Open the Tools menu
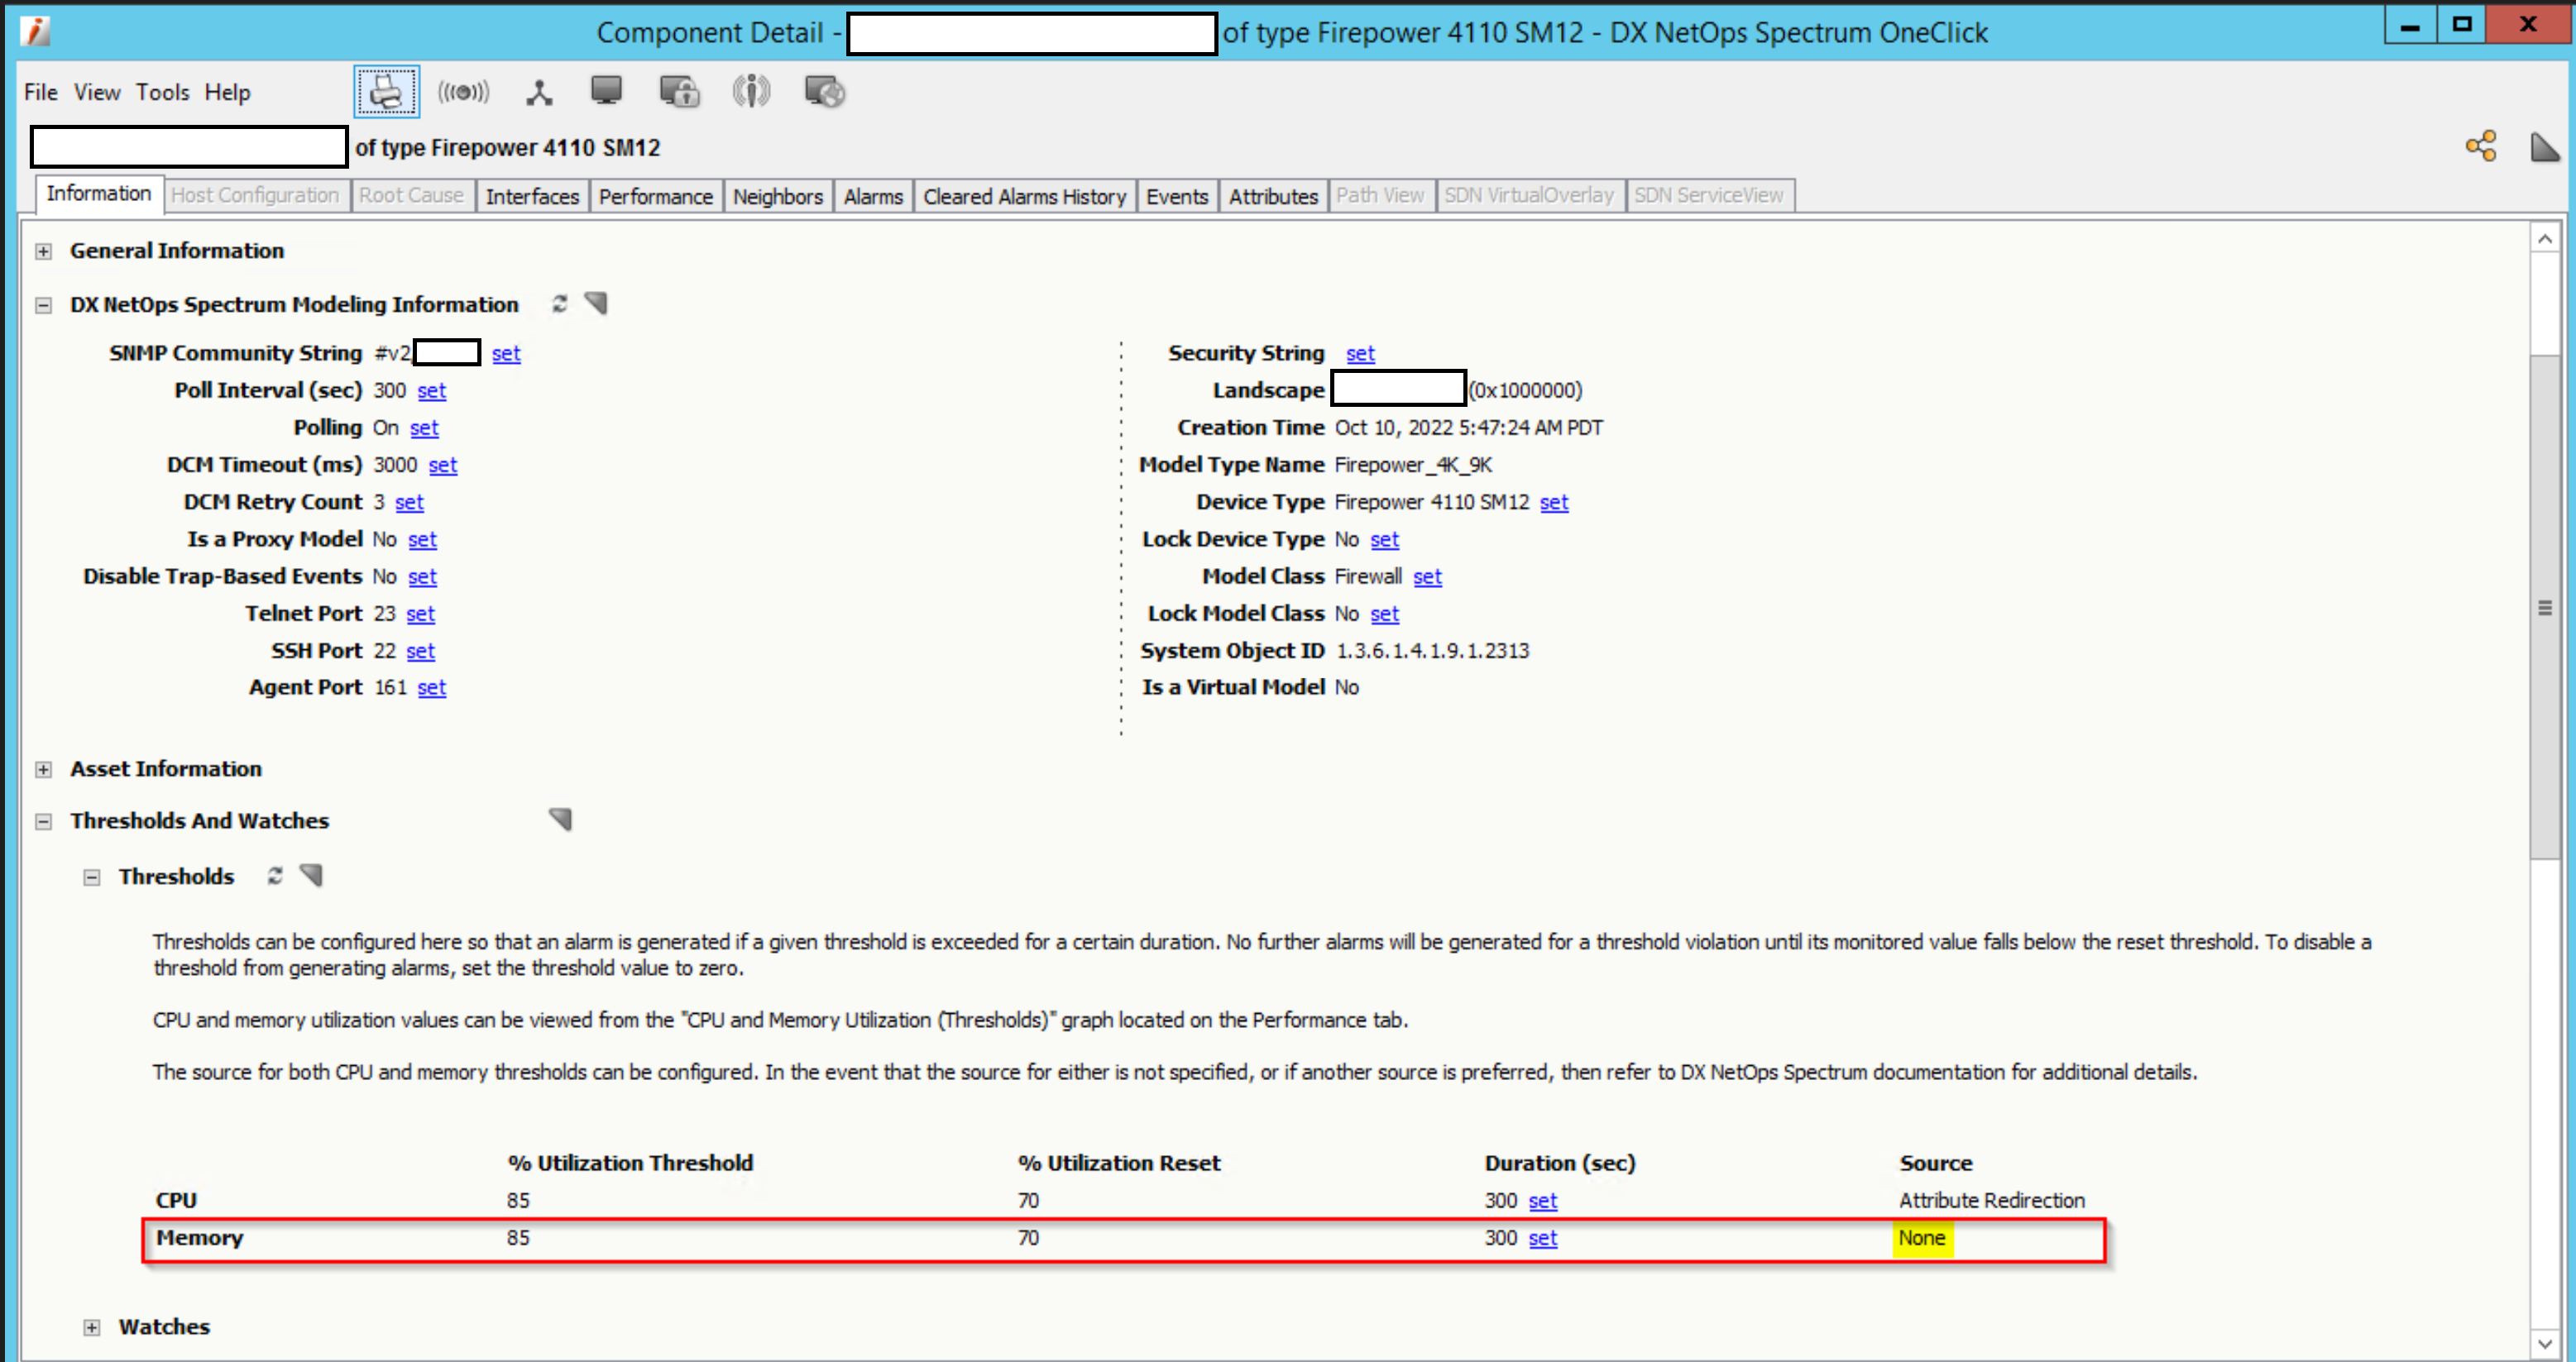Image resolution: width=2576 pixels, height=1362 pixels. (163, 92)
